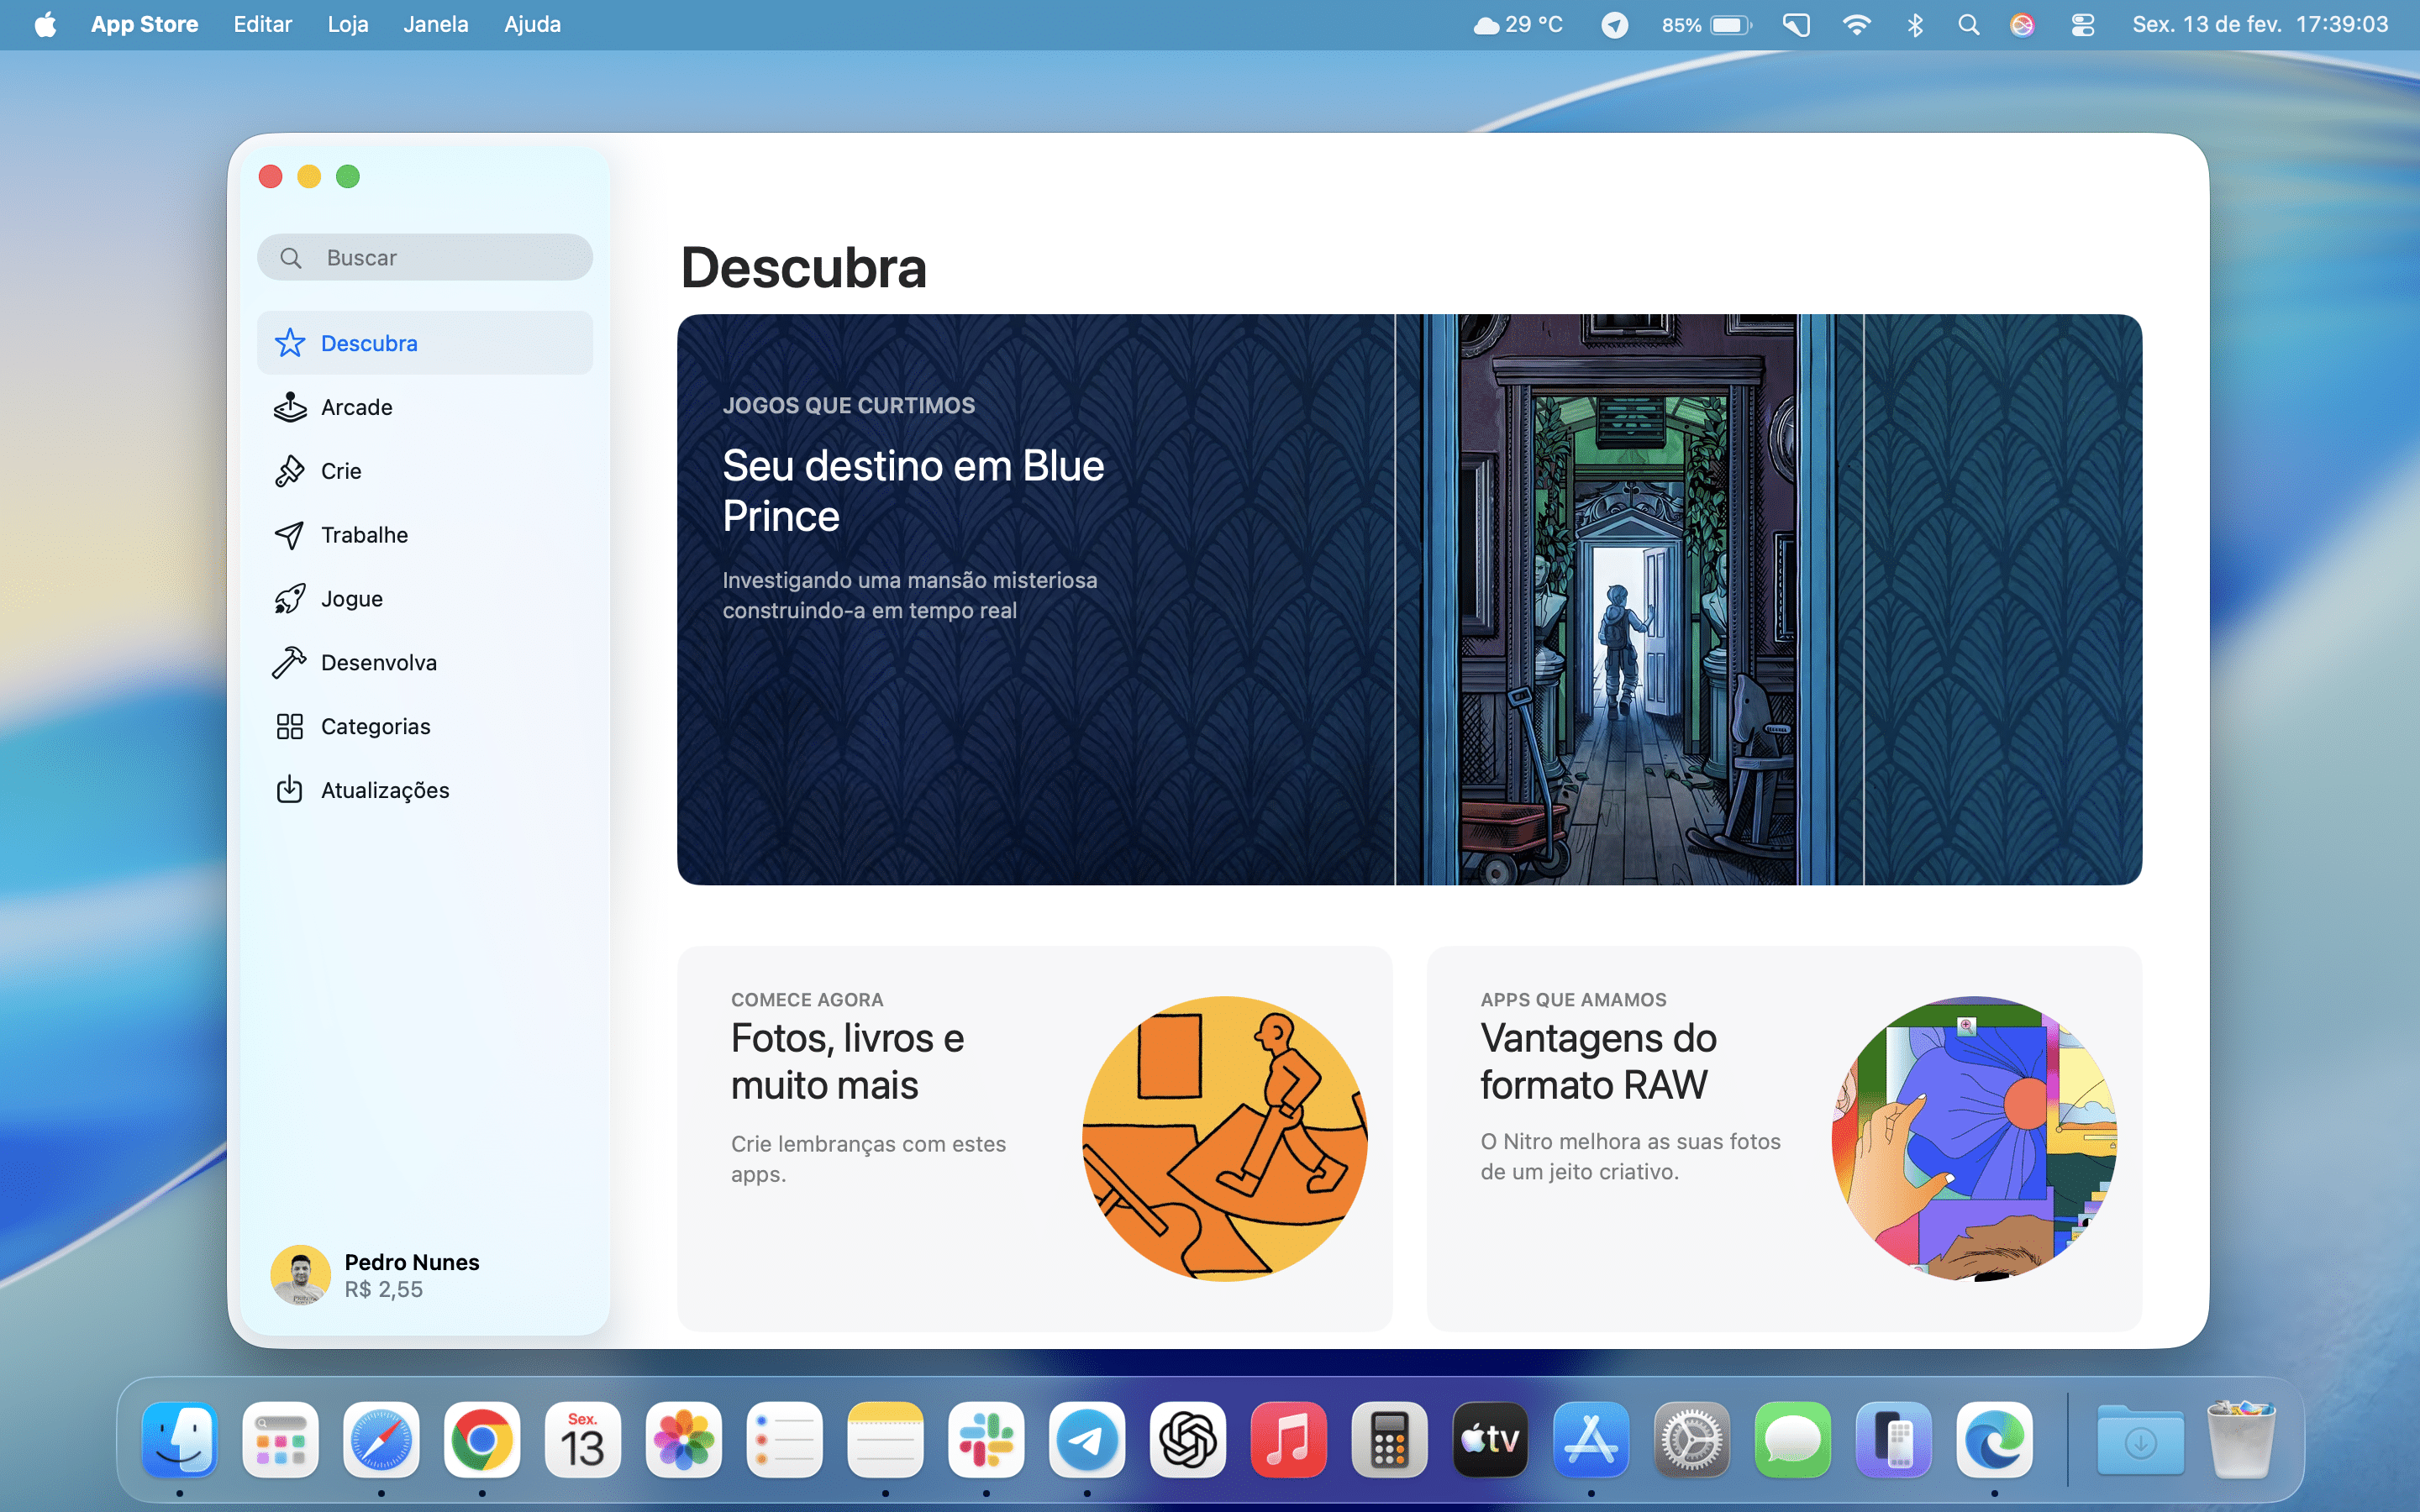The image size is (2420, 1512).
Task: Open the Editar menu
Action: 262,24
